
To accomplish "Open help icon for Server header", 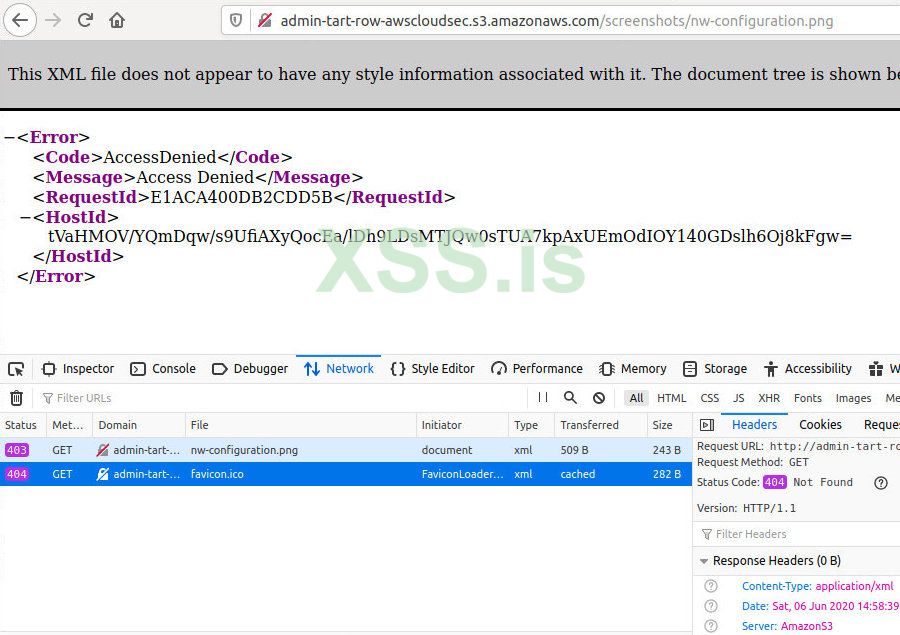I will coord(711,626).
